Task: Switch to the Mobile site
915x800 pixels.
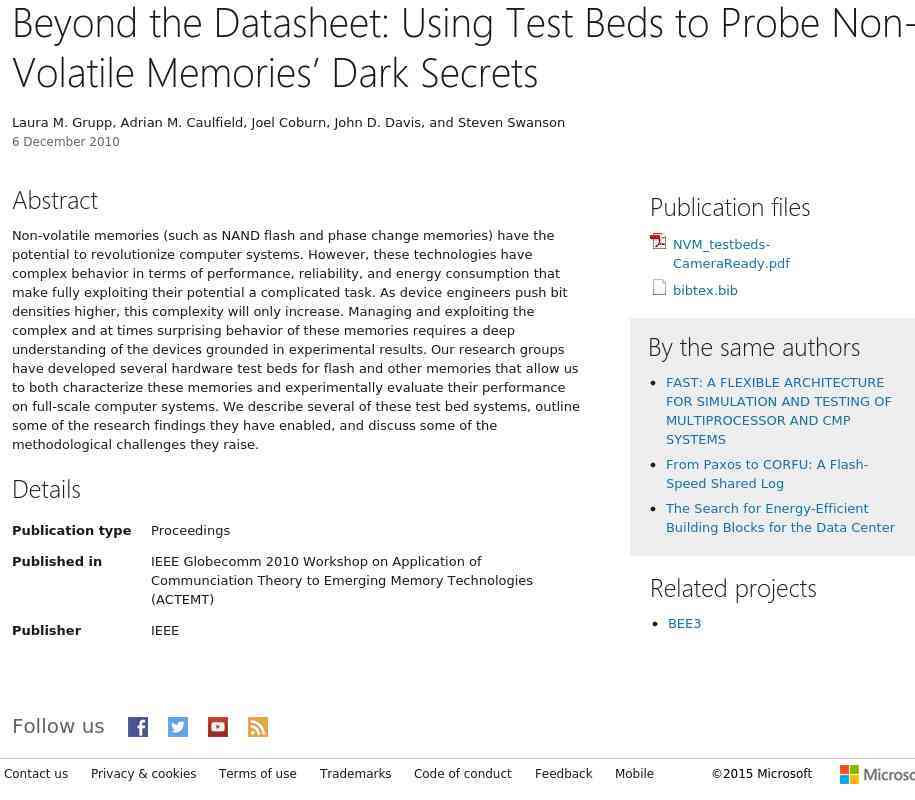Action: point(634,774)
